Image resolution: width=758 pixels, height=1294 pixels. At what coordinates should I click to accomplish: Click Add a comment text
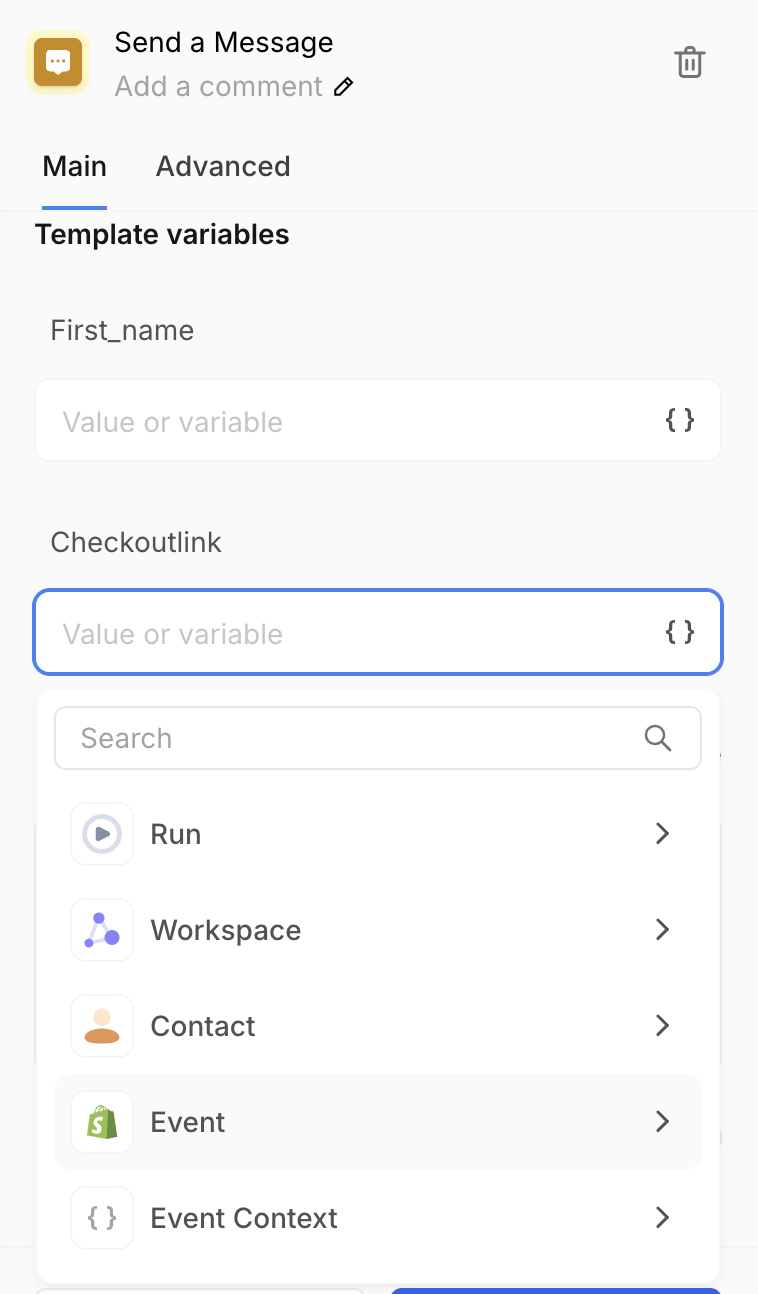(x=218, y=87)
